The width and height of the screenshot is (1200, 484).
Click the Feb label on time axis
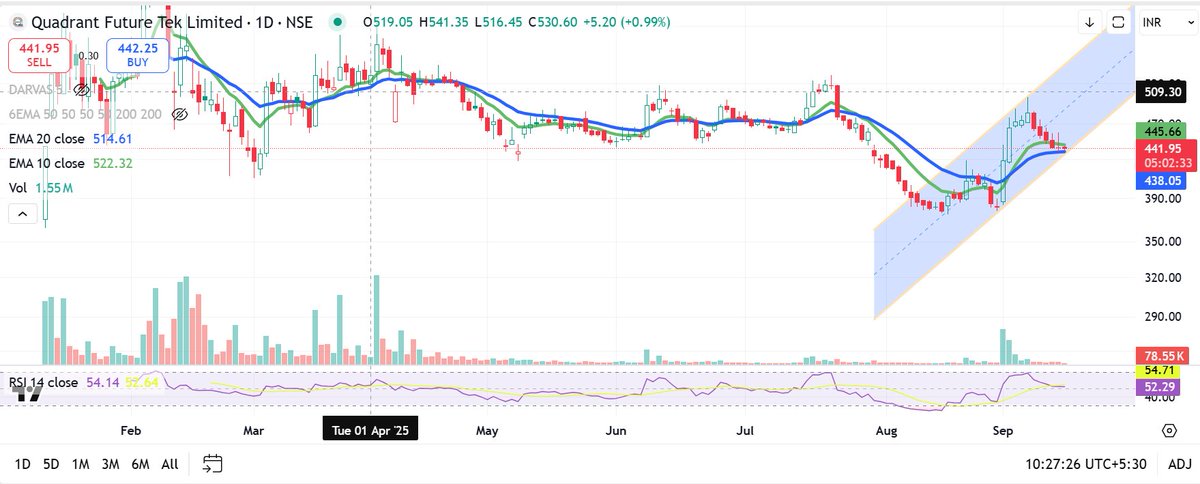(131, 430)
